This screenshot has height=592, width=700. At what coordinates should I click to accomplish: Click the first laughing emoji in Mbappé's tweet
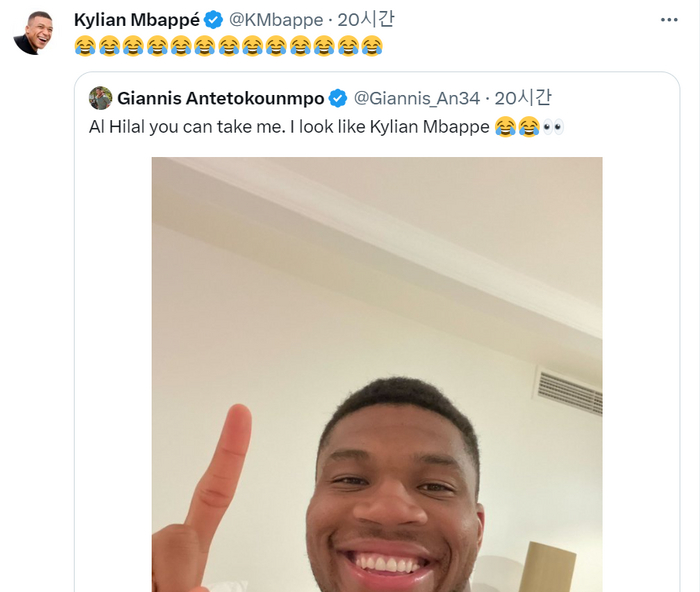pos(85,45)
